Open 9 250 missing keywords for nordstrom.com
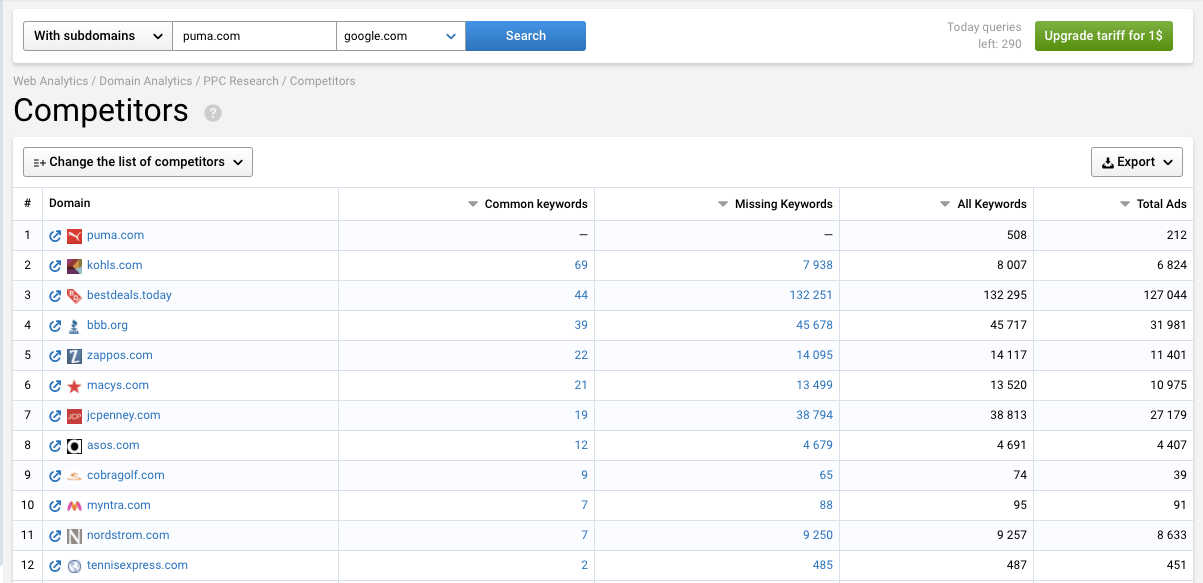Viewport: 1203px width, 583px height. pyautogui.click(x=818, y=536)
